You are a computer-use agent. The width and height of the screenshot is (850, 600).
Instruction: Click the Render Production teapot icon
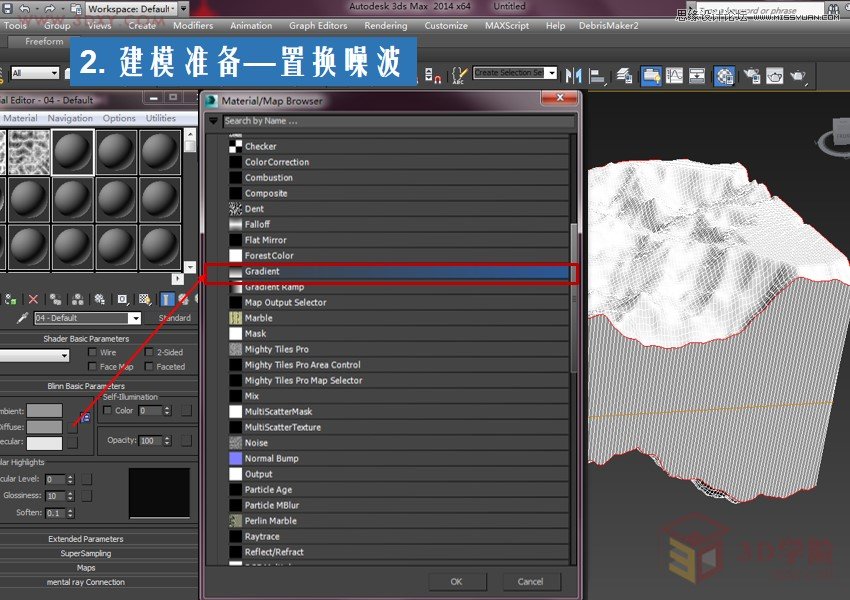tap(798, 75)
